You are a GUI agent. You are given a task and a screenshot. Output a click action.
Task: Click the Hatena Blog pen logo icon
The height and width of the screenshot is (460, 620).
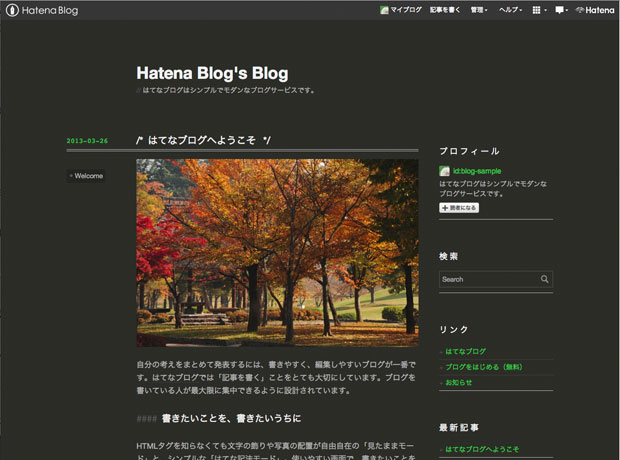[x=12, y=10]
